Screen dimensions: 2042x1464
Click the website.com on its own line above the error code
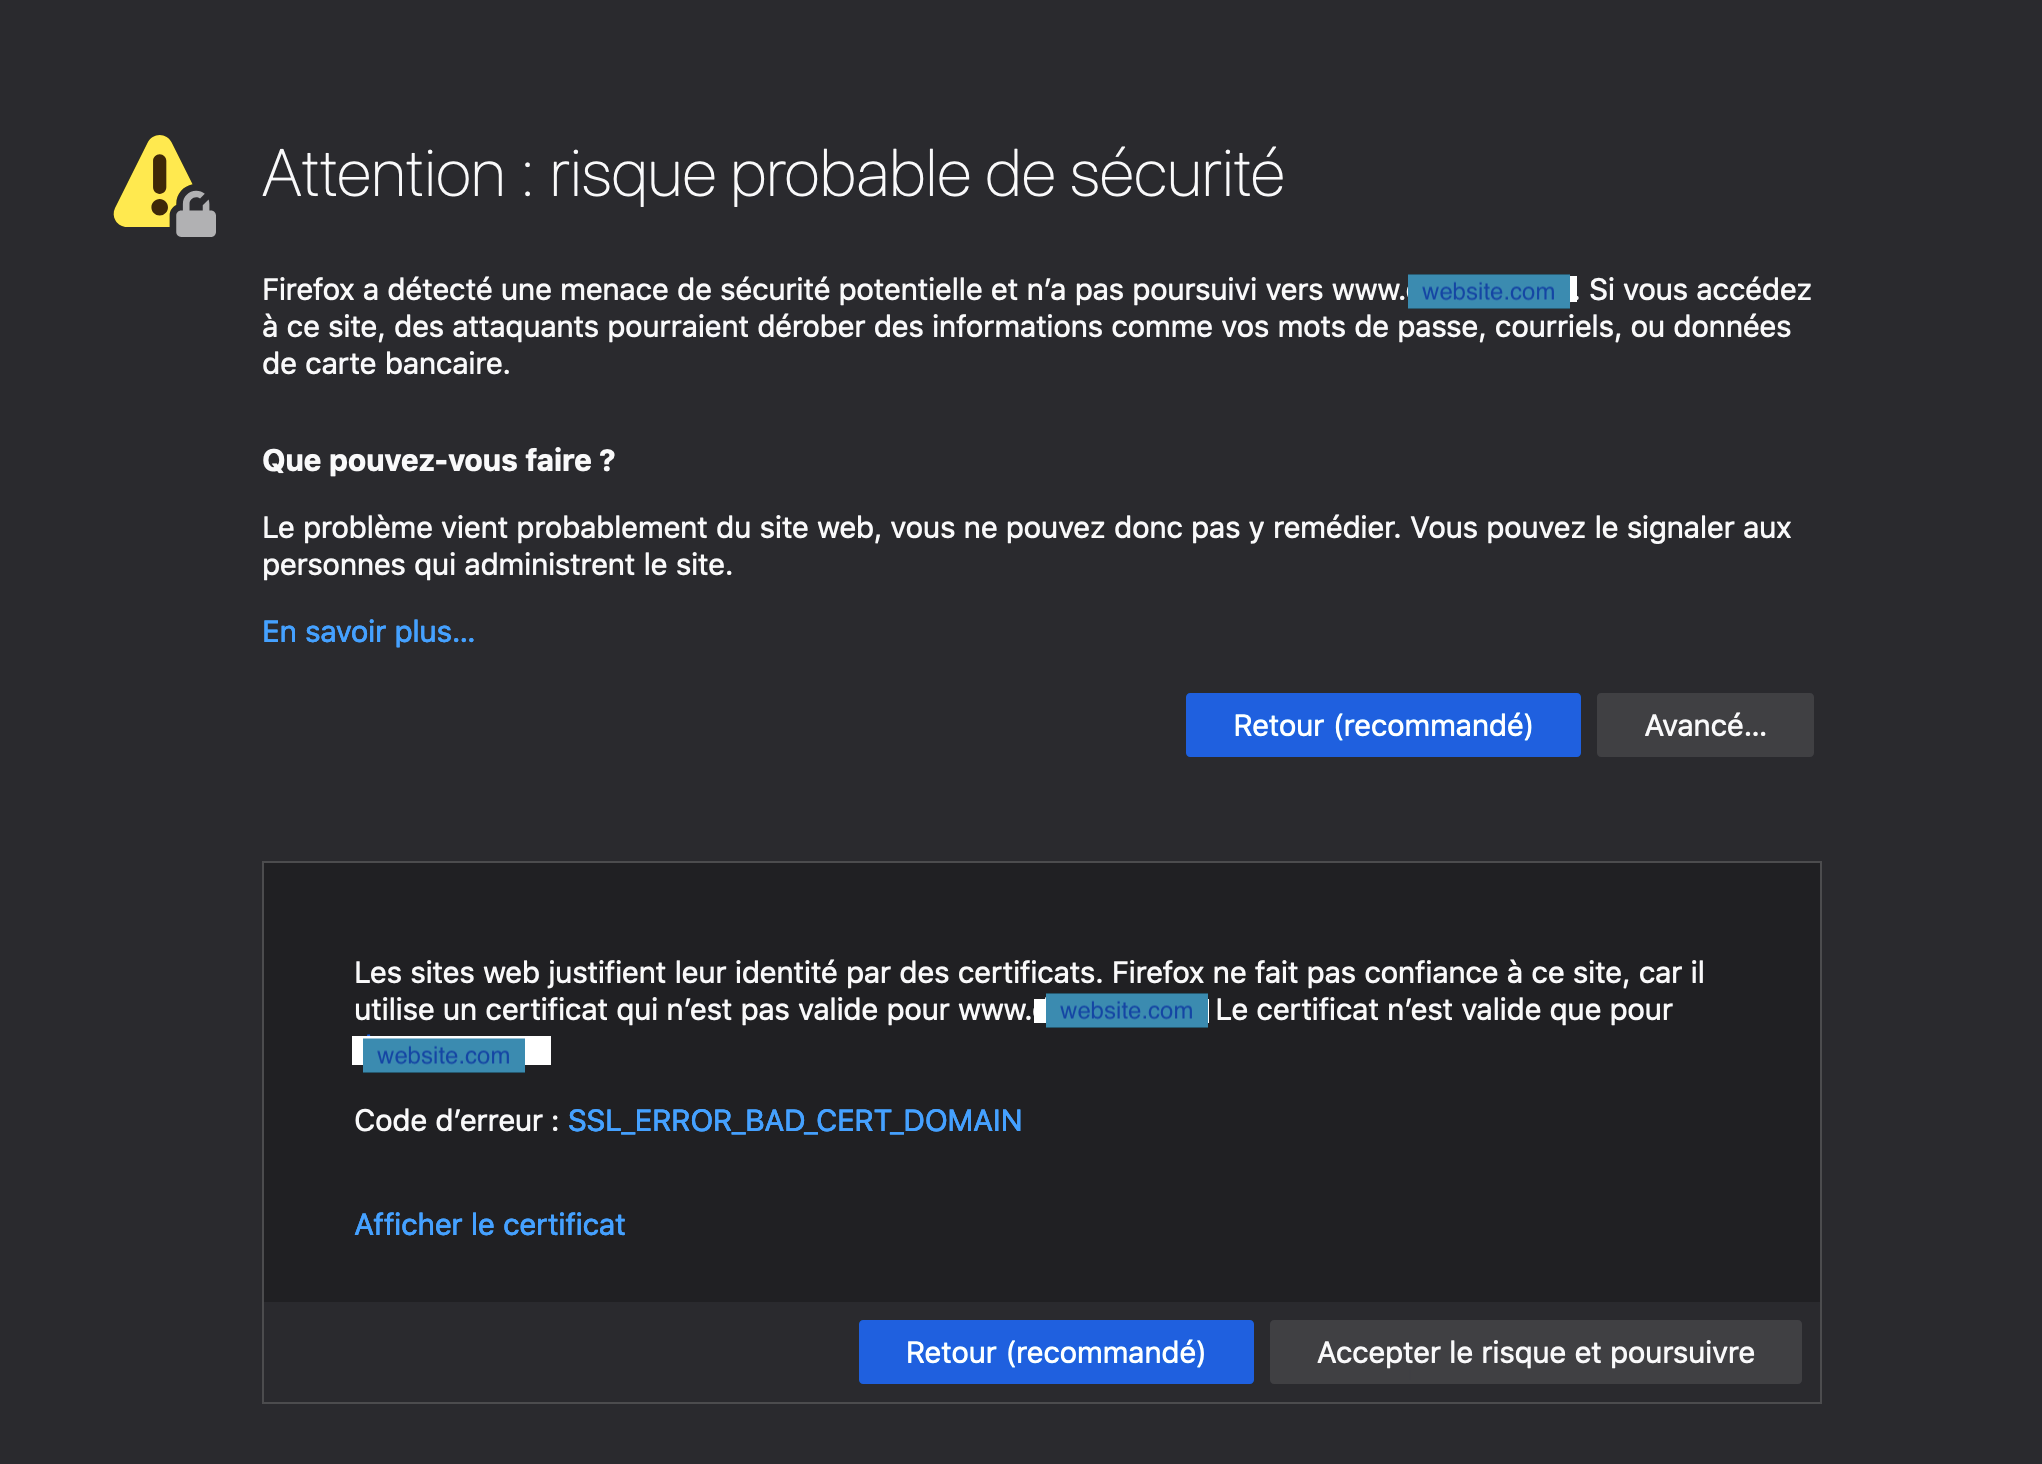(443, 1055)
